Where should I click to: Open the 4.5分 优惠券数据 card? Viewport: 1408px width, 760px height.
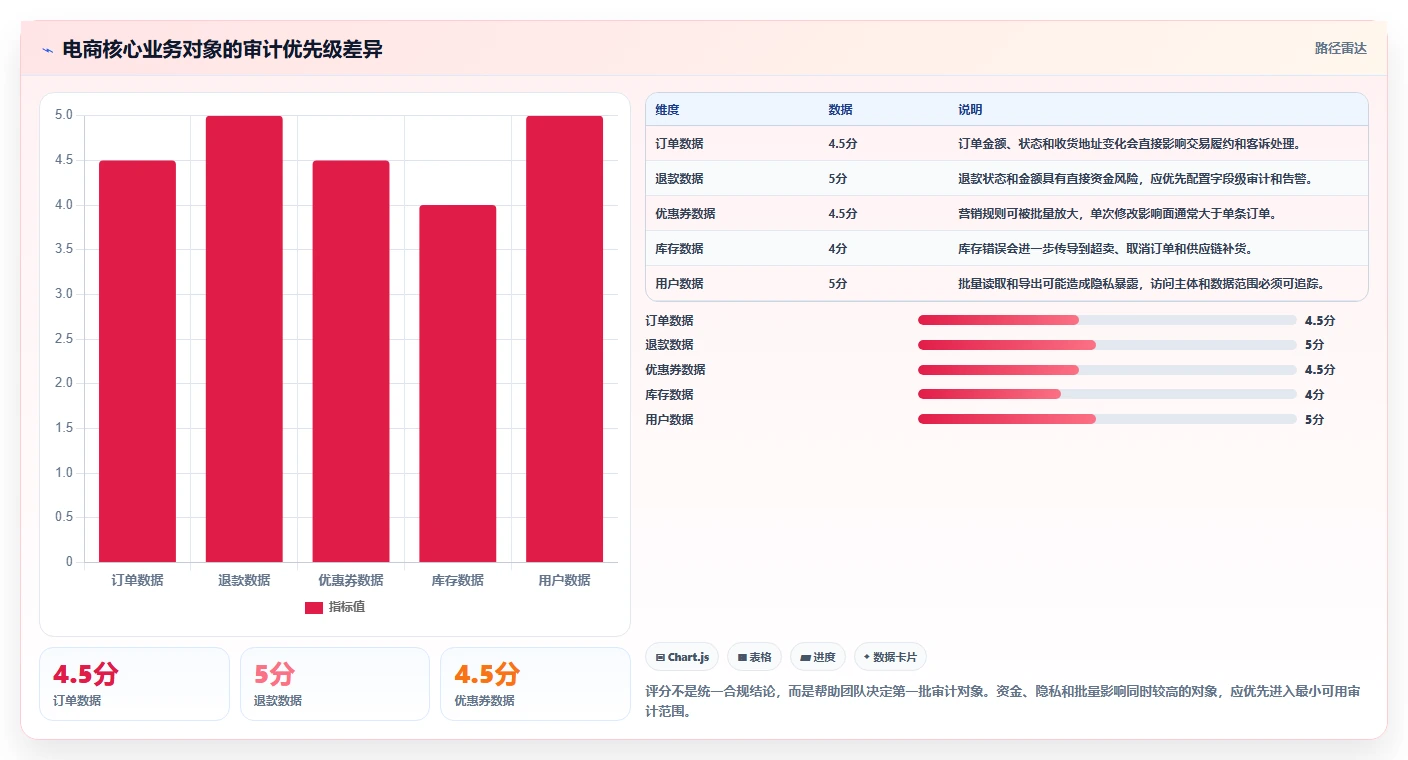click(535, 684)
